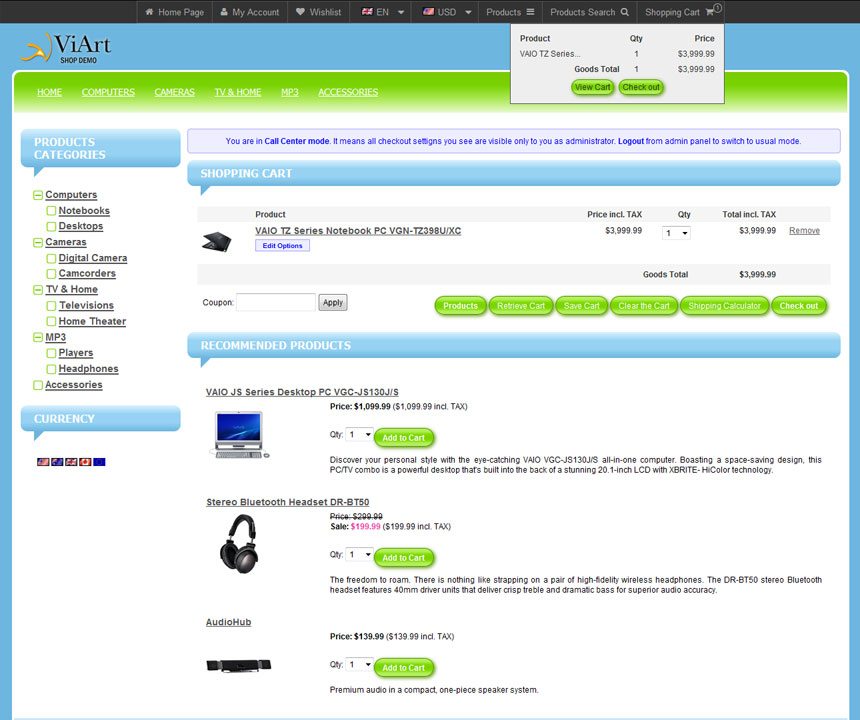Open Digital Camera category in sidebar
Screen dimensions: 860x720
(93, 258)
